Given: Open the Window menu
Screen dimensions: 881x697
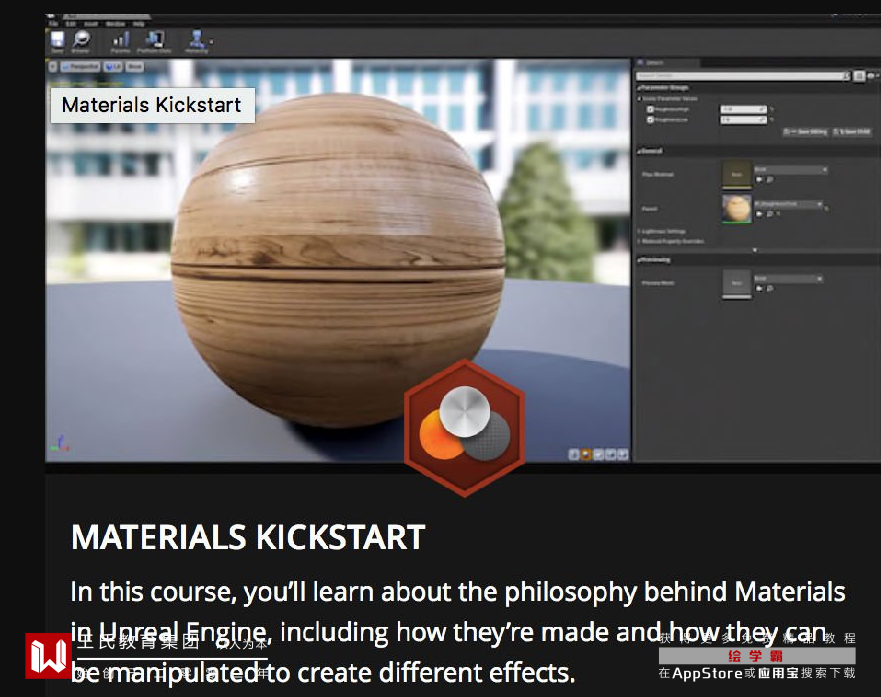Looking at the screenshot, I should [115, 24].
